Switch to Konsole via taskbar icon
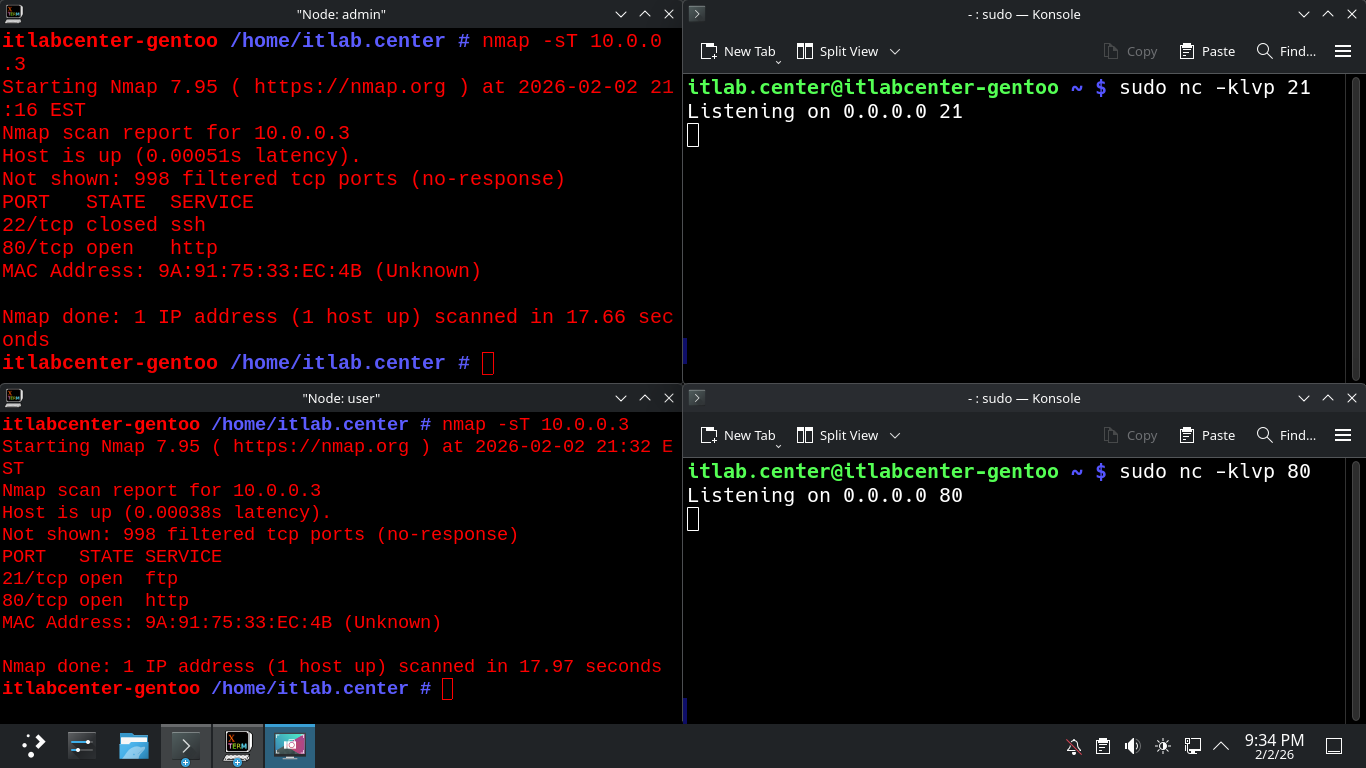Image resolution: width=1366 pixels, height=768 pixels. [x=186, y=745]
